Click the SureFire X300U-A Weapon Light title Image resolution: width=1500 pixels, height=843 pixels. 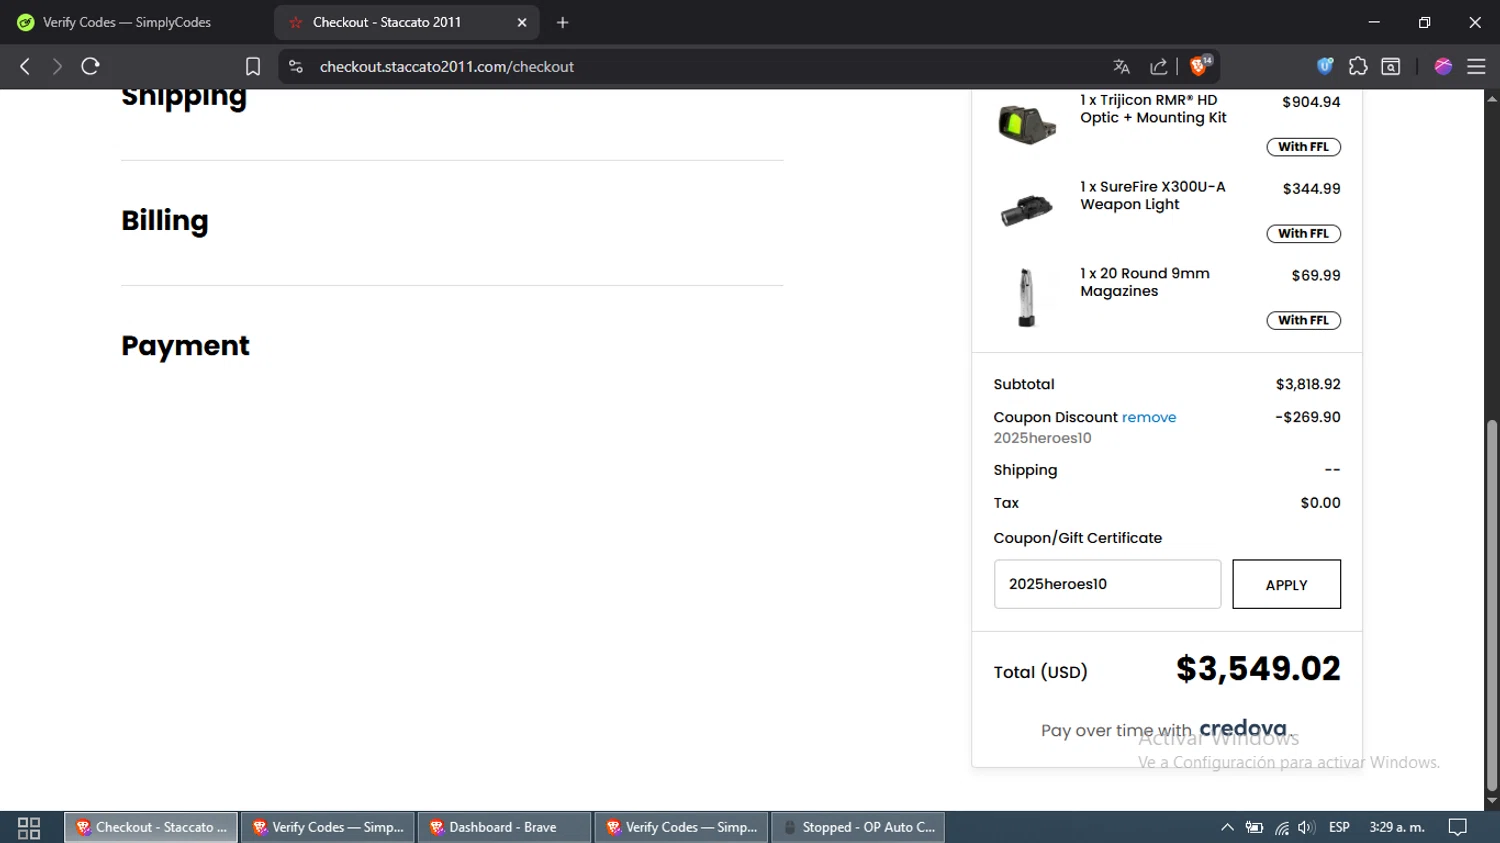[x=1152, y=196]
